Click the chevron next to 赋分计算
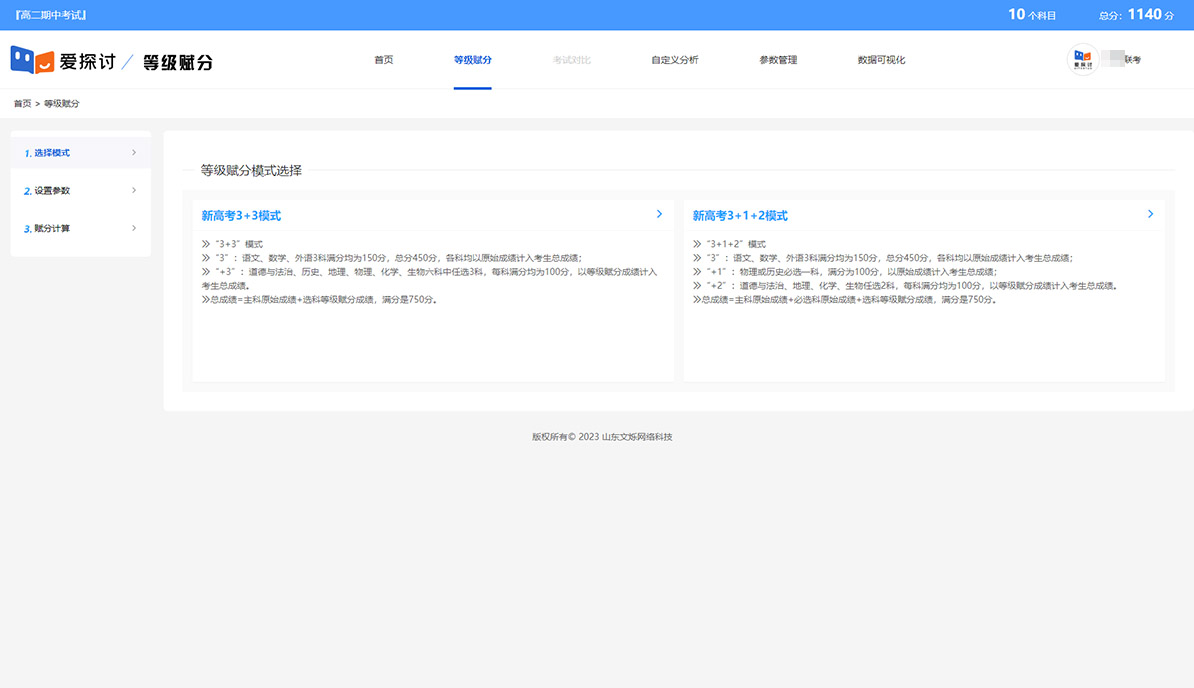 (134, 229)
